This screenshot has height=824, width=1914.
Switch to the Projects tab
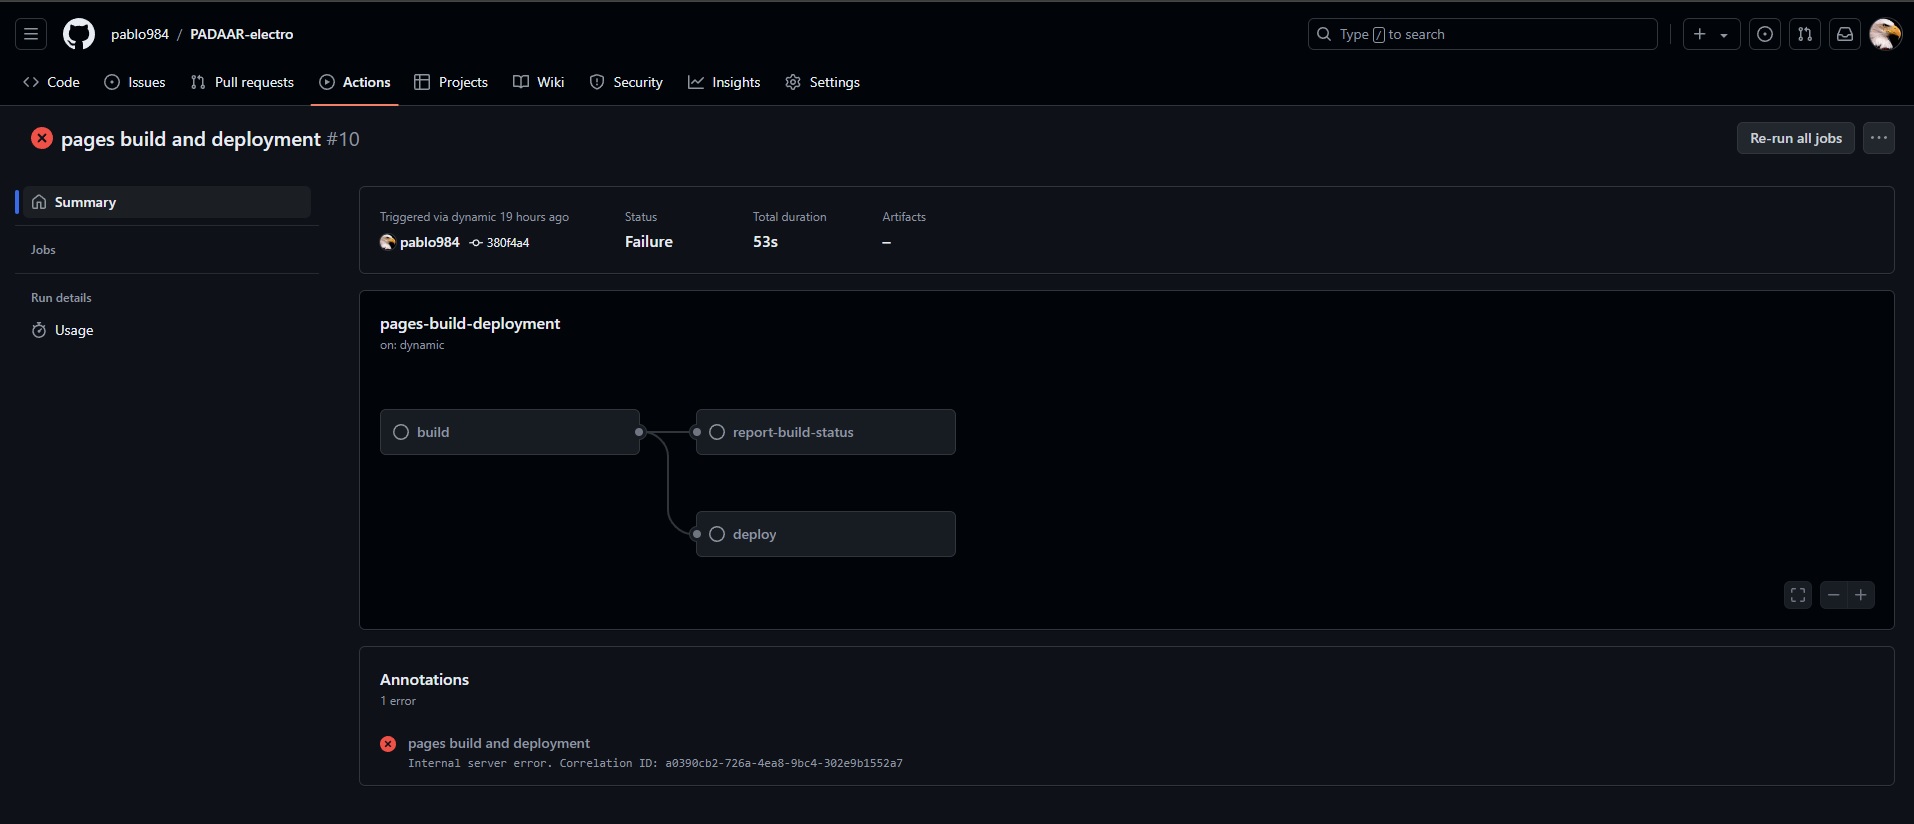click(451, 82)
